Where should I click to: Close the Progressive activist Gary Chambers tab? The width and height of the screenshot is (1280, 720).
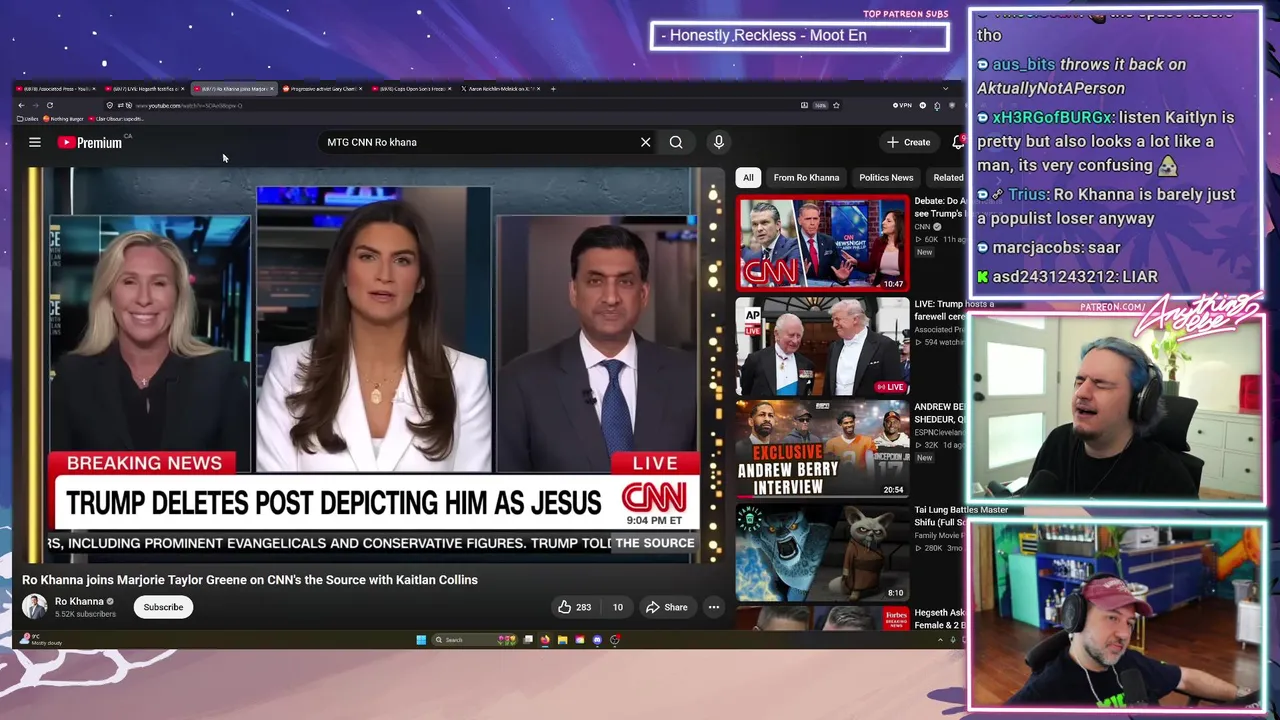[x=362, y=89]
